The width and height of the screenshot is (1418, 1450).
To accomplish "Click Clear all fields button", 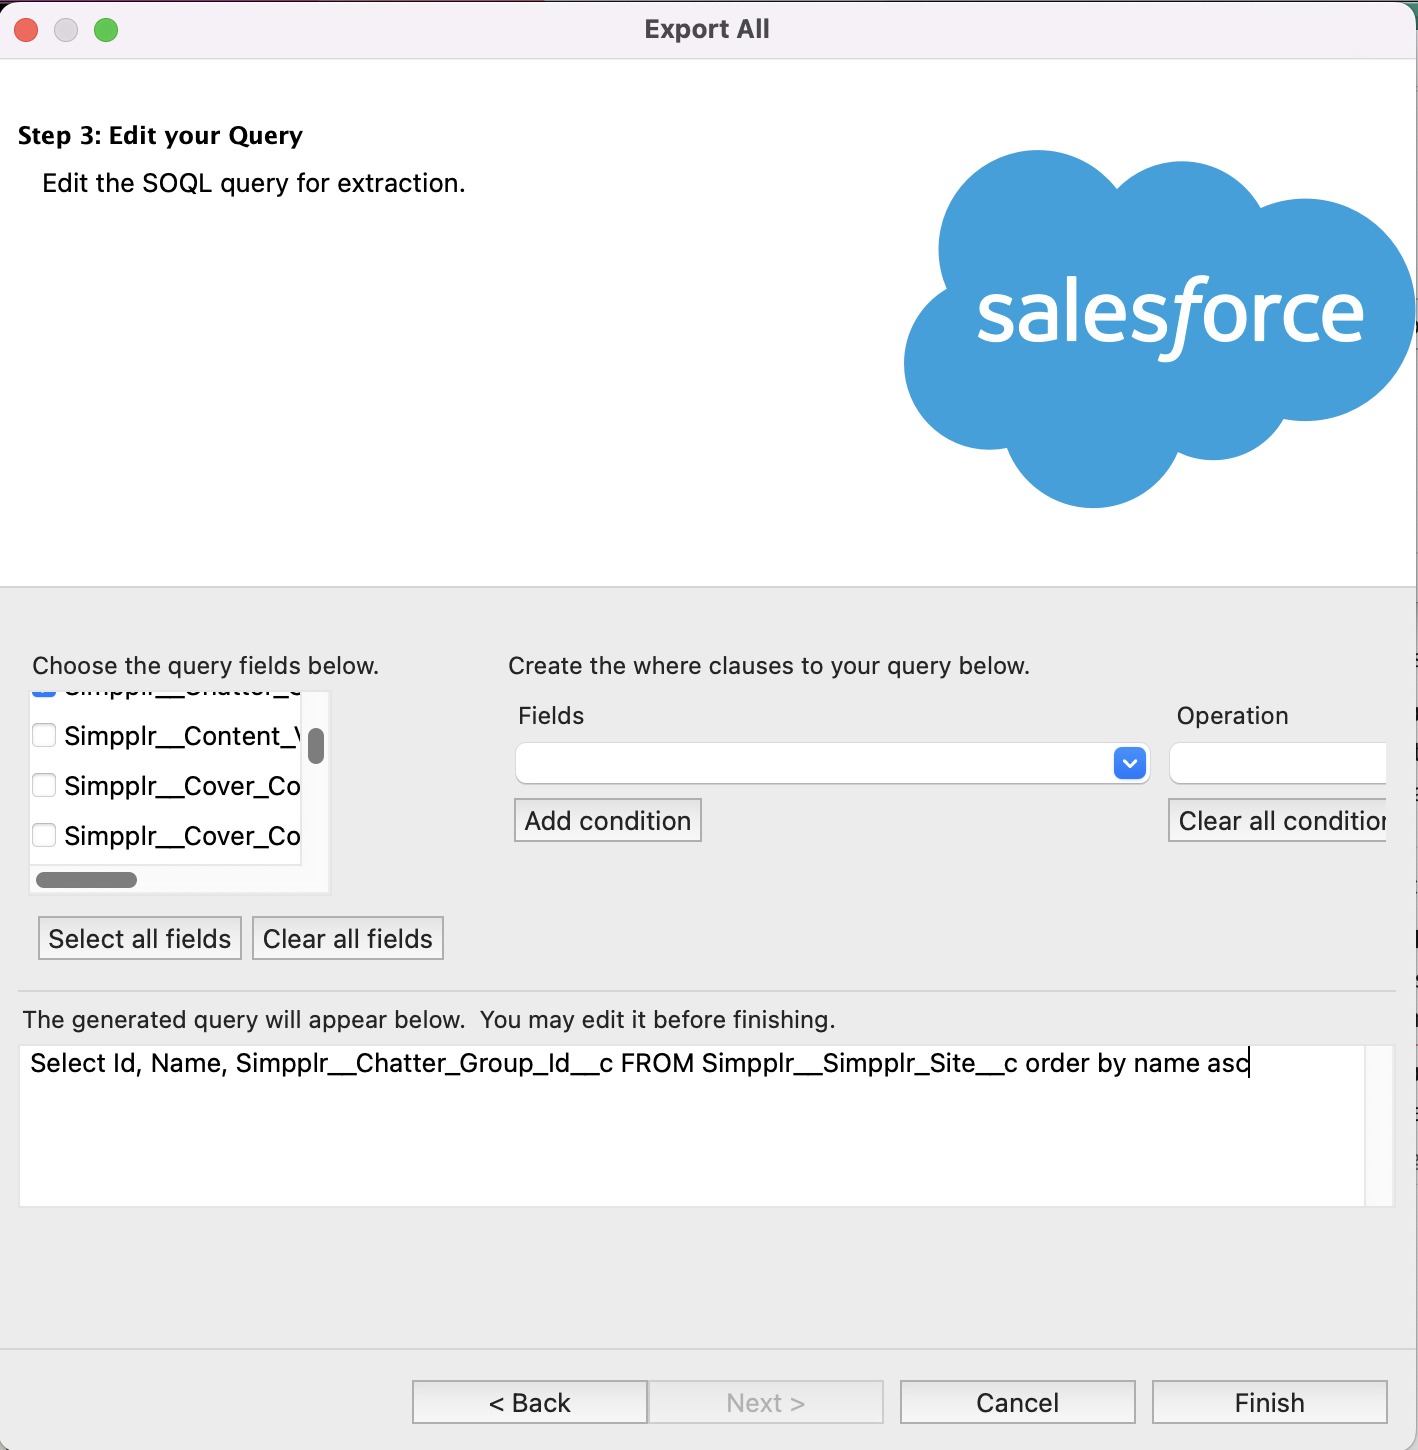I will [348, 938].
